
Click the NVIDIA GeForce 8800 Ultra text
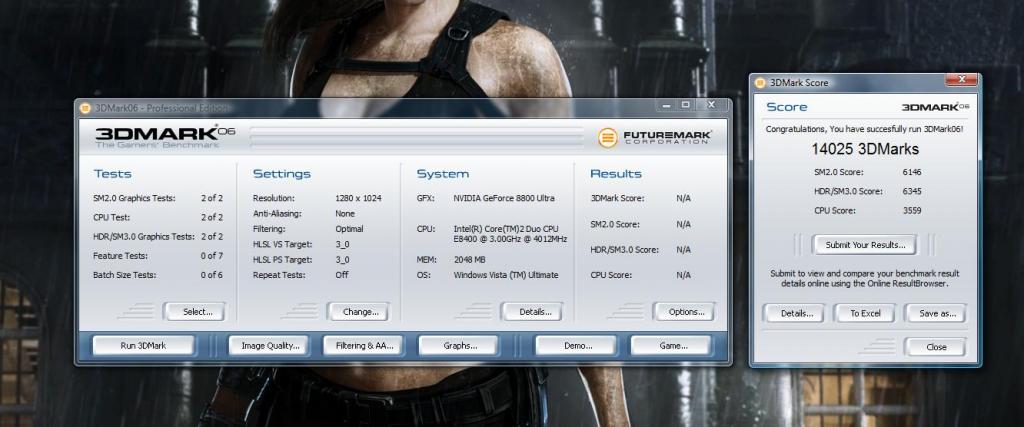pos(504,198)
